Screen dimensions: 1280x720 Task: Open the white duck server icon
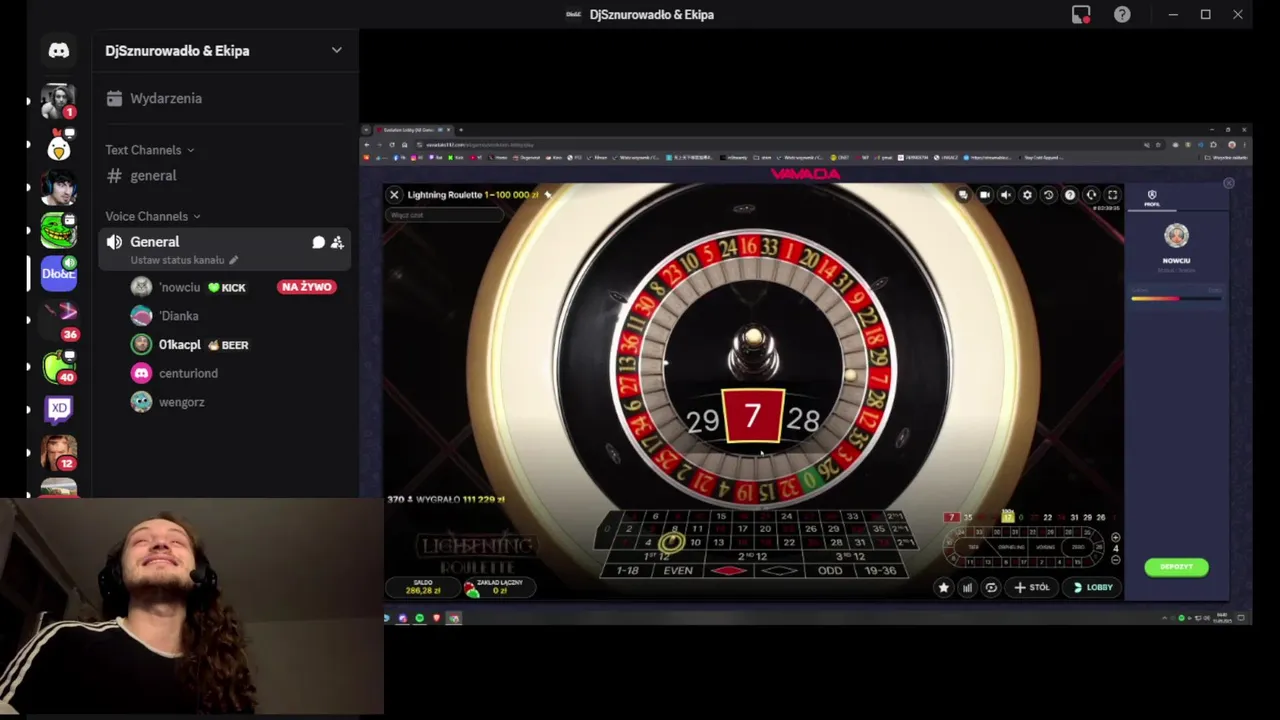tap(59, 146)
